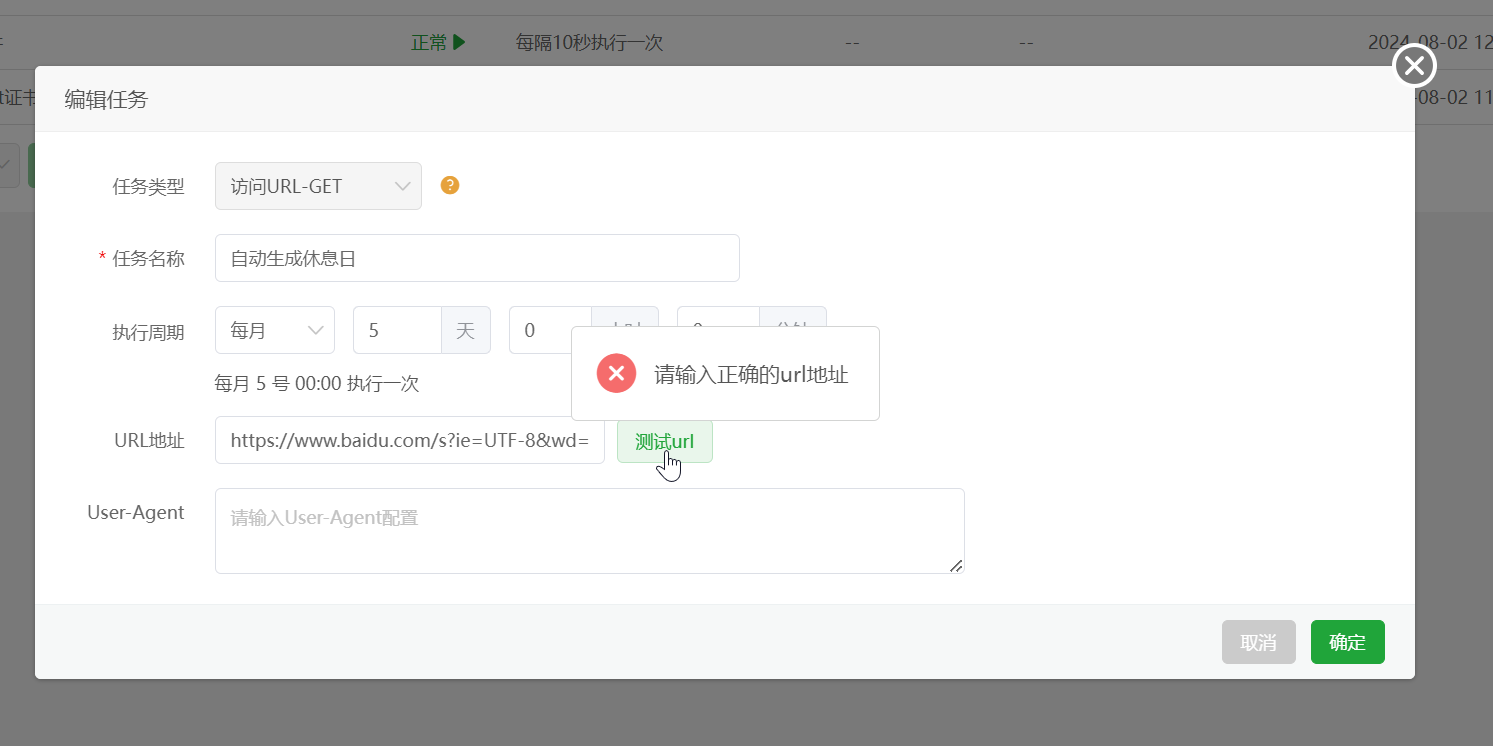Image resolution: width=1493 pixels, height=746 pixels.
Task: Click the 测试url button
Action: (x=665, y=442)
